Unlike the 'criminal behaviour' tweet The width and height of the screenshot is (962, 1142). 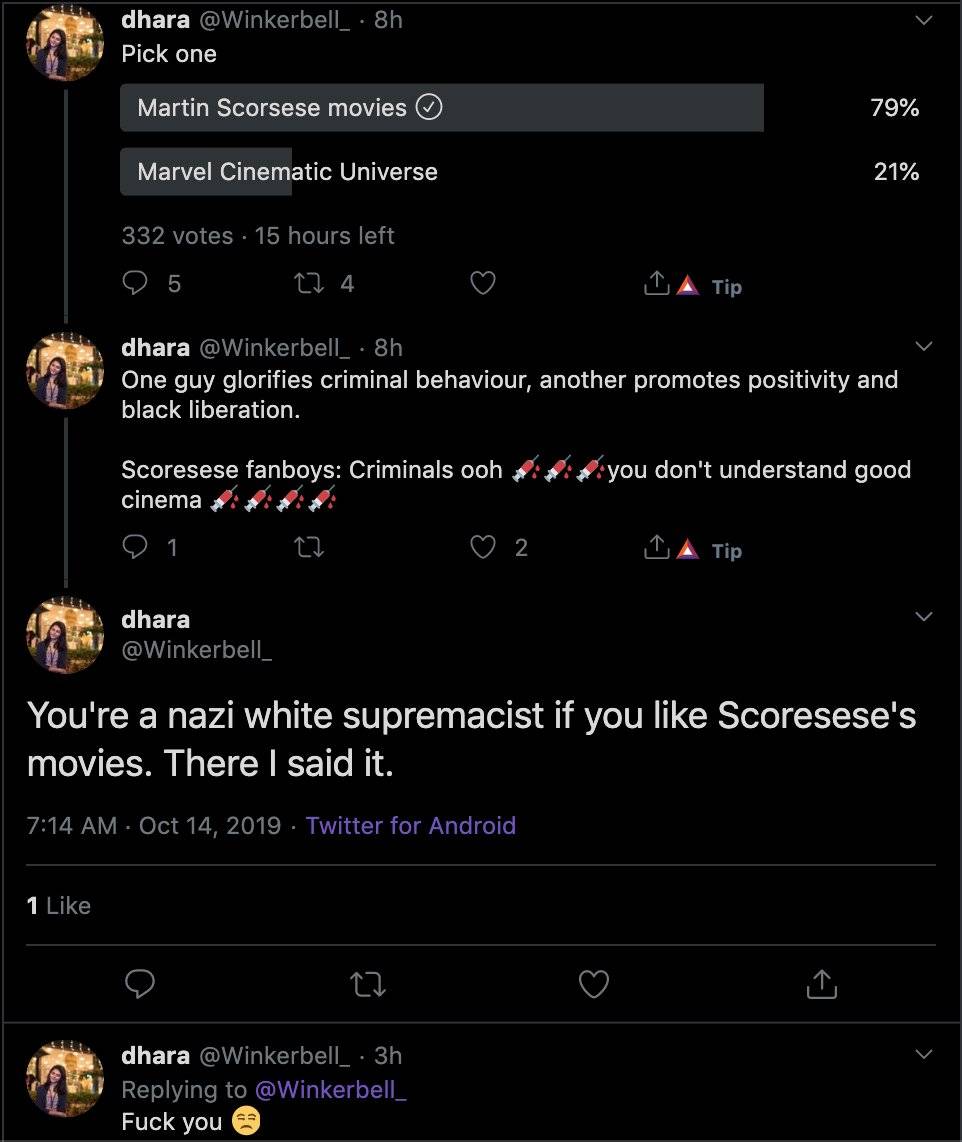coord(482,547)
